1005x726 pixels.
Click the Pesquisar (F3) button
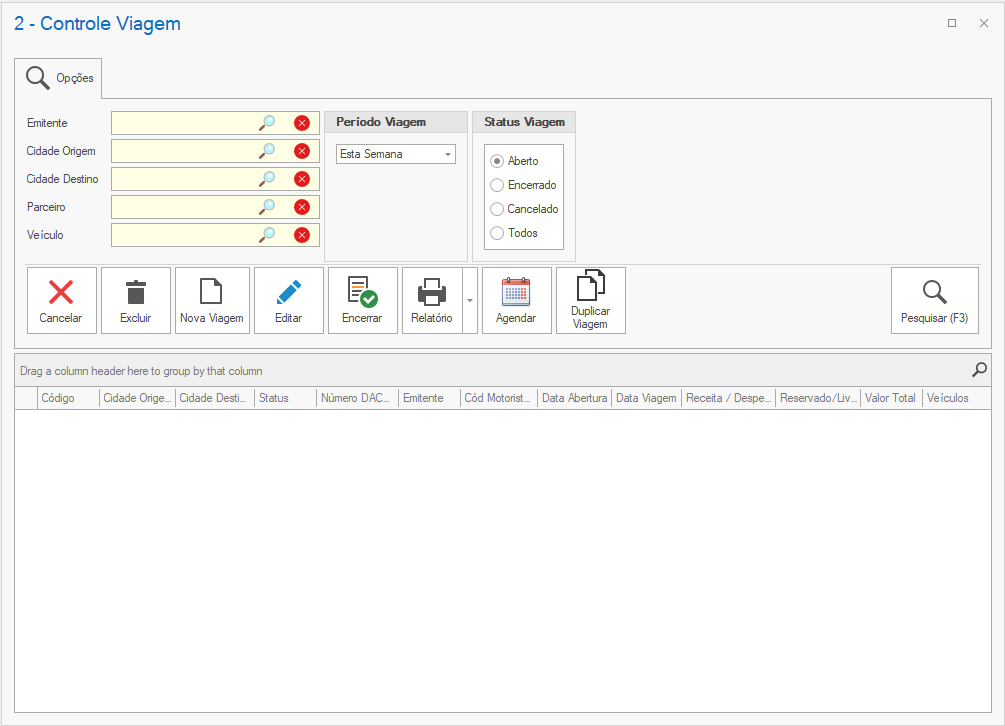point(934,300)
